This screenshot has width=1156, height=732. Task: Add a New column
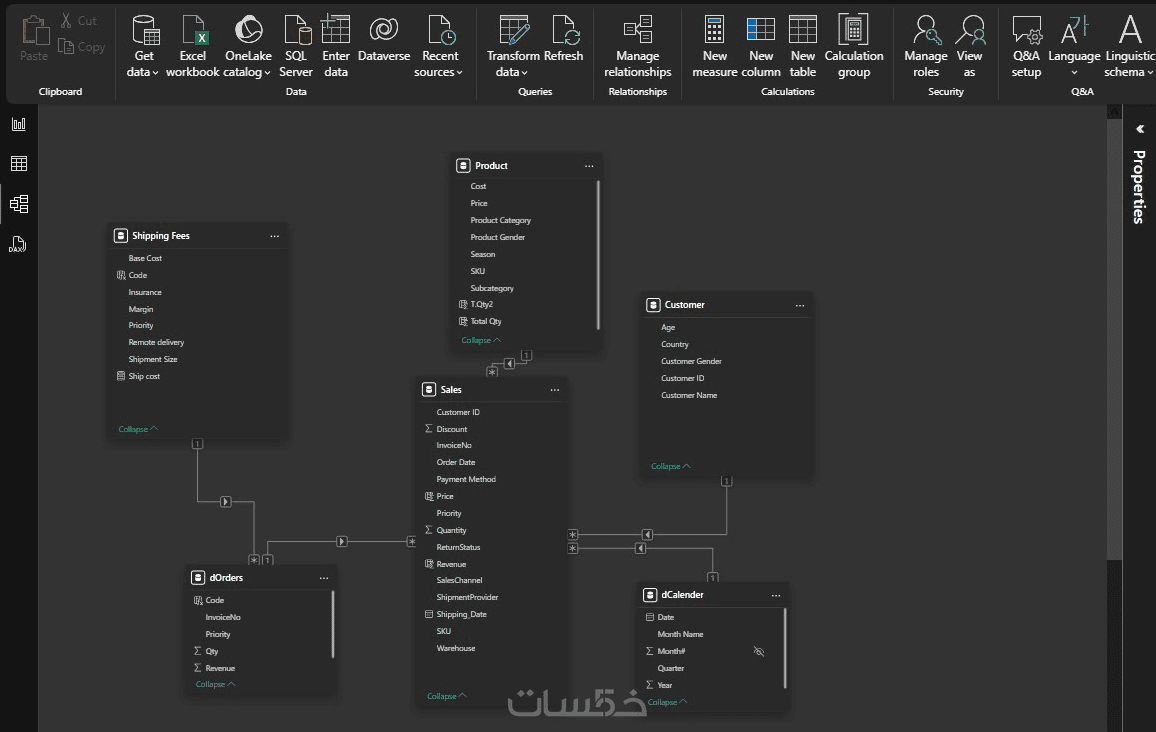761,46
